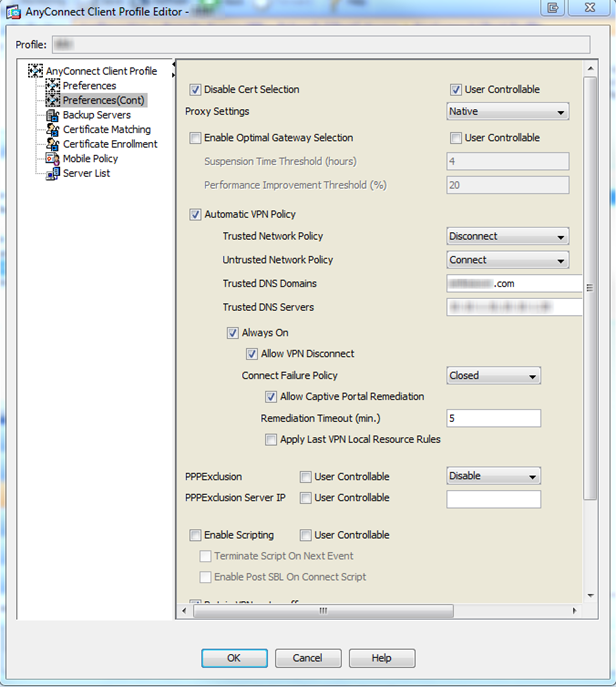Click the Preferences node icon
Image resolution: width=616 pixels, height=687 pixels.
tap(53, 85)
